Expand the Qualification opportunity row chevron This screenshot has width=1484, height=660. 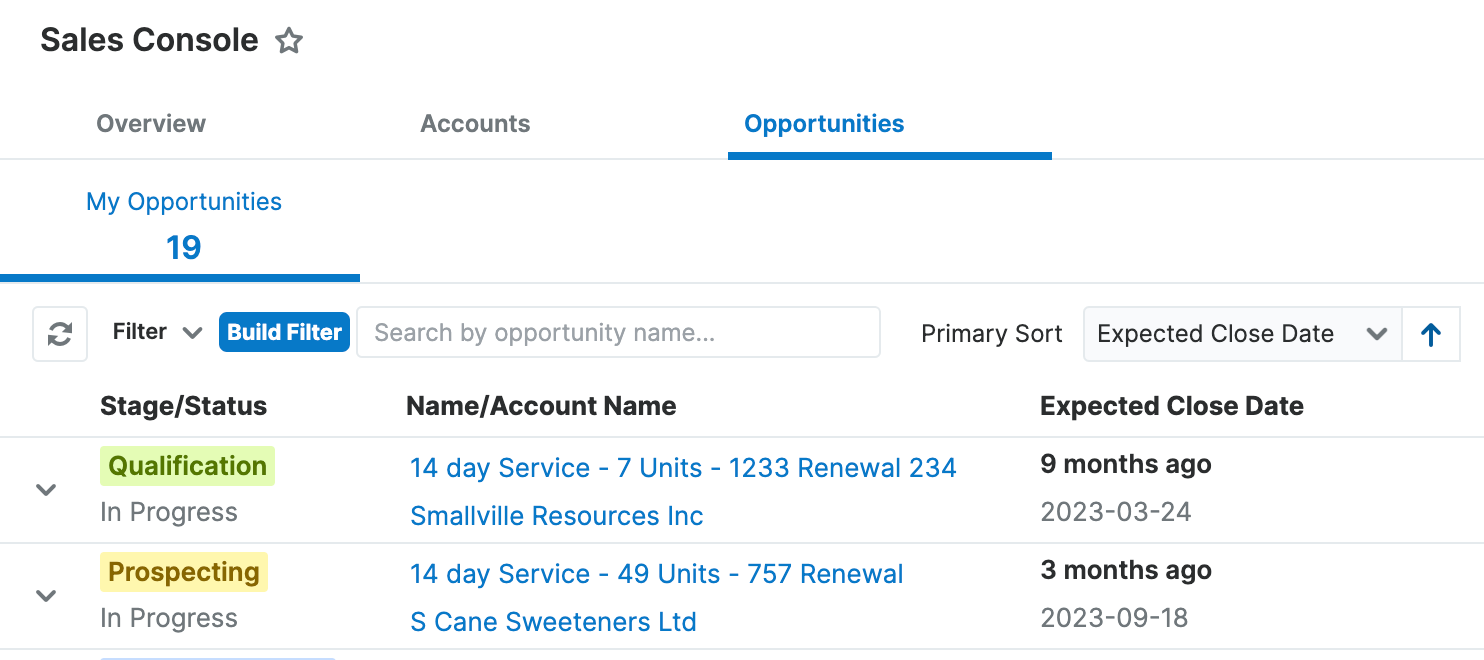tap(45, 490)
